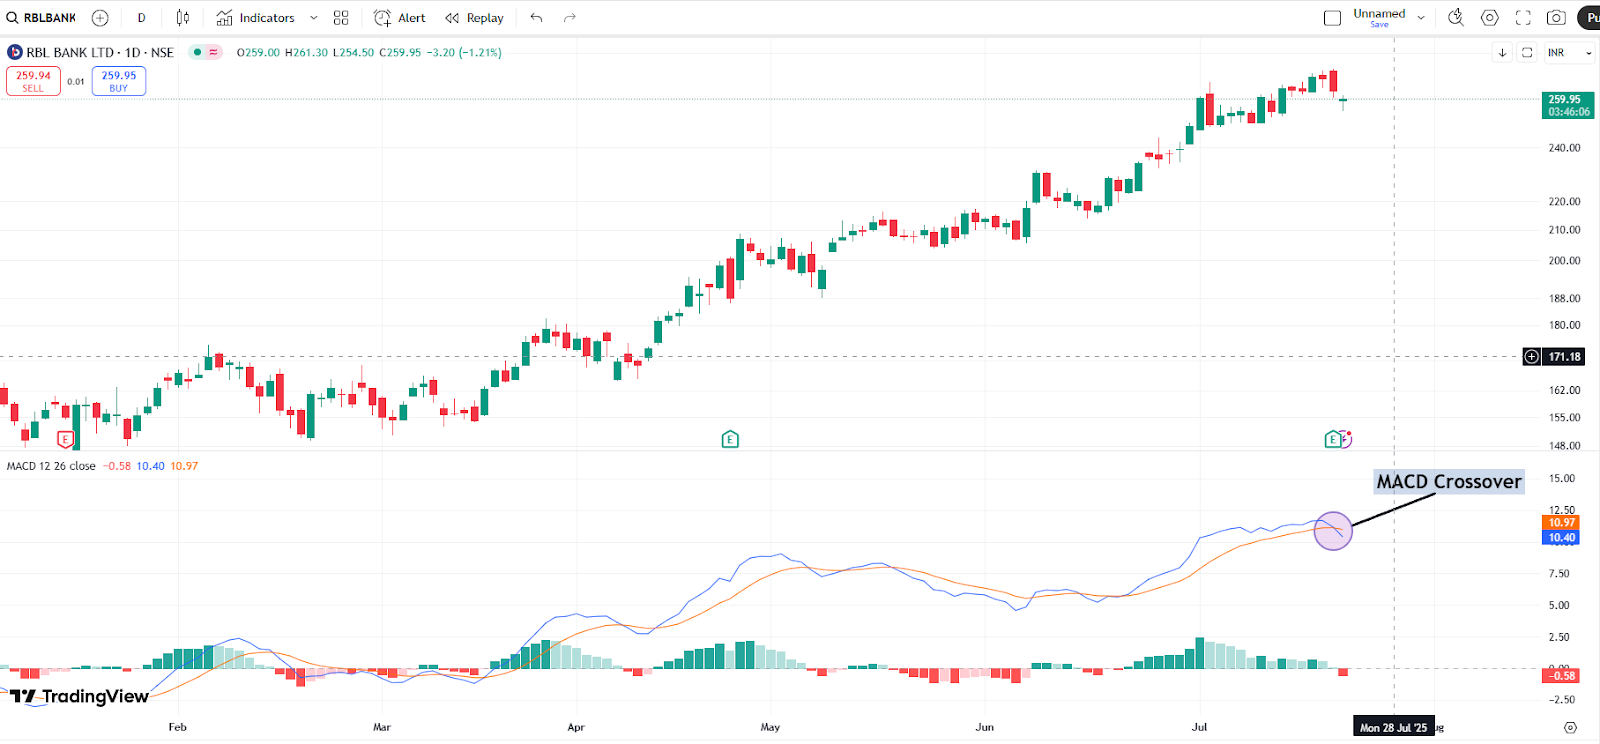The image size is (1600, 744).
Task: Click the blue 10.40 scale label
Action: coord(1561,537)
